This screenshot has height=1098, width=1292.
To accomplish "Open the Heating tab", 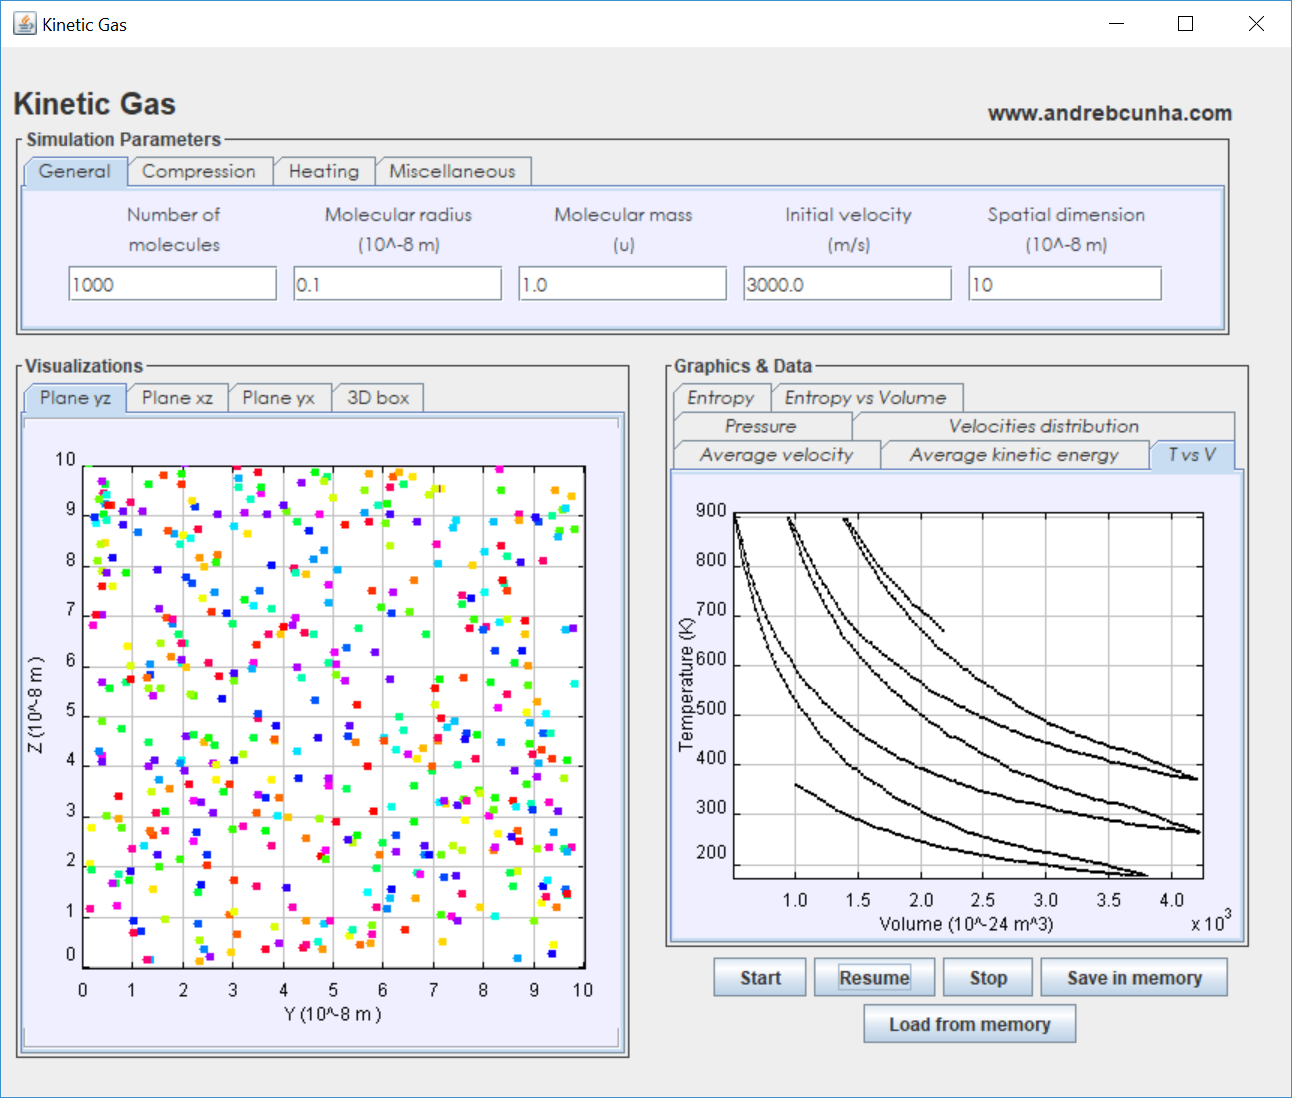I will pos(324,171).
